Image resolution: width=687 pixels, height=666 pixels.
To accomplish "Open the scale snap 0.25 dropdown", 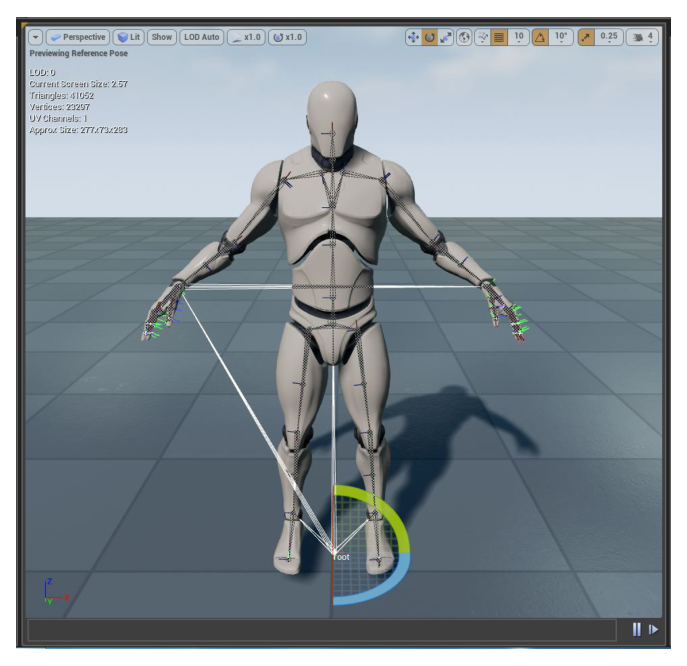I will click(x=609, y=37).
